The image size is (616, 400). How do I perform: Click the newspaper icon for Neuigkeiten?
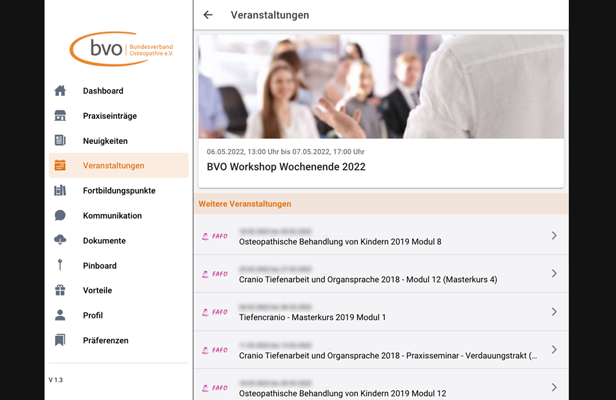[x=60, y=140]
